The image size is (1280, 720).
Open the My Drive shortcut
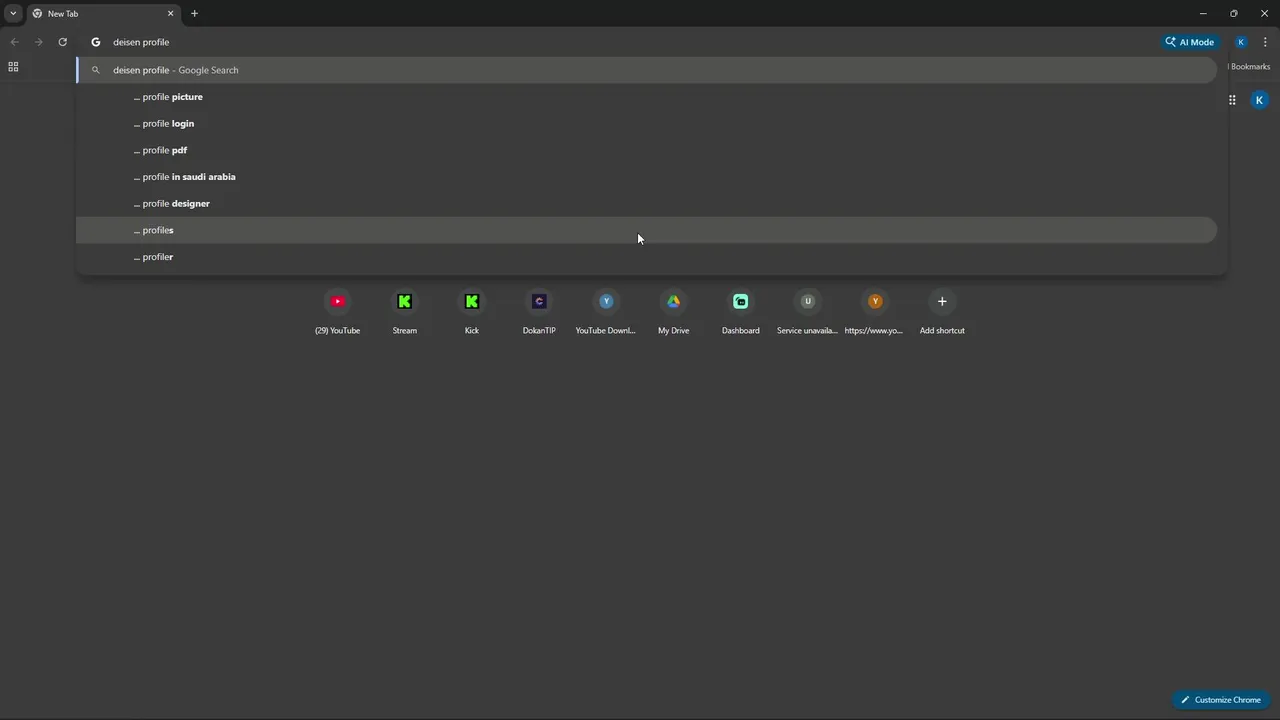(x=673, y=312)
